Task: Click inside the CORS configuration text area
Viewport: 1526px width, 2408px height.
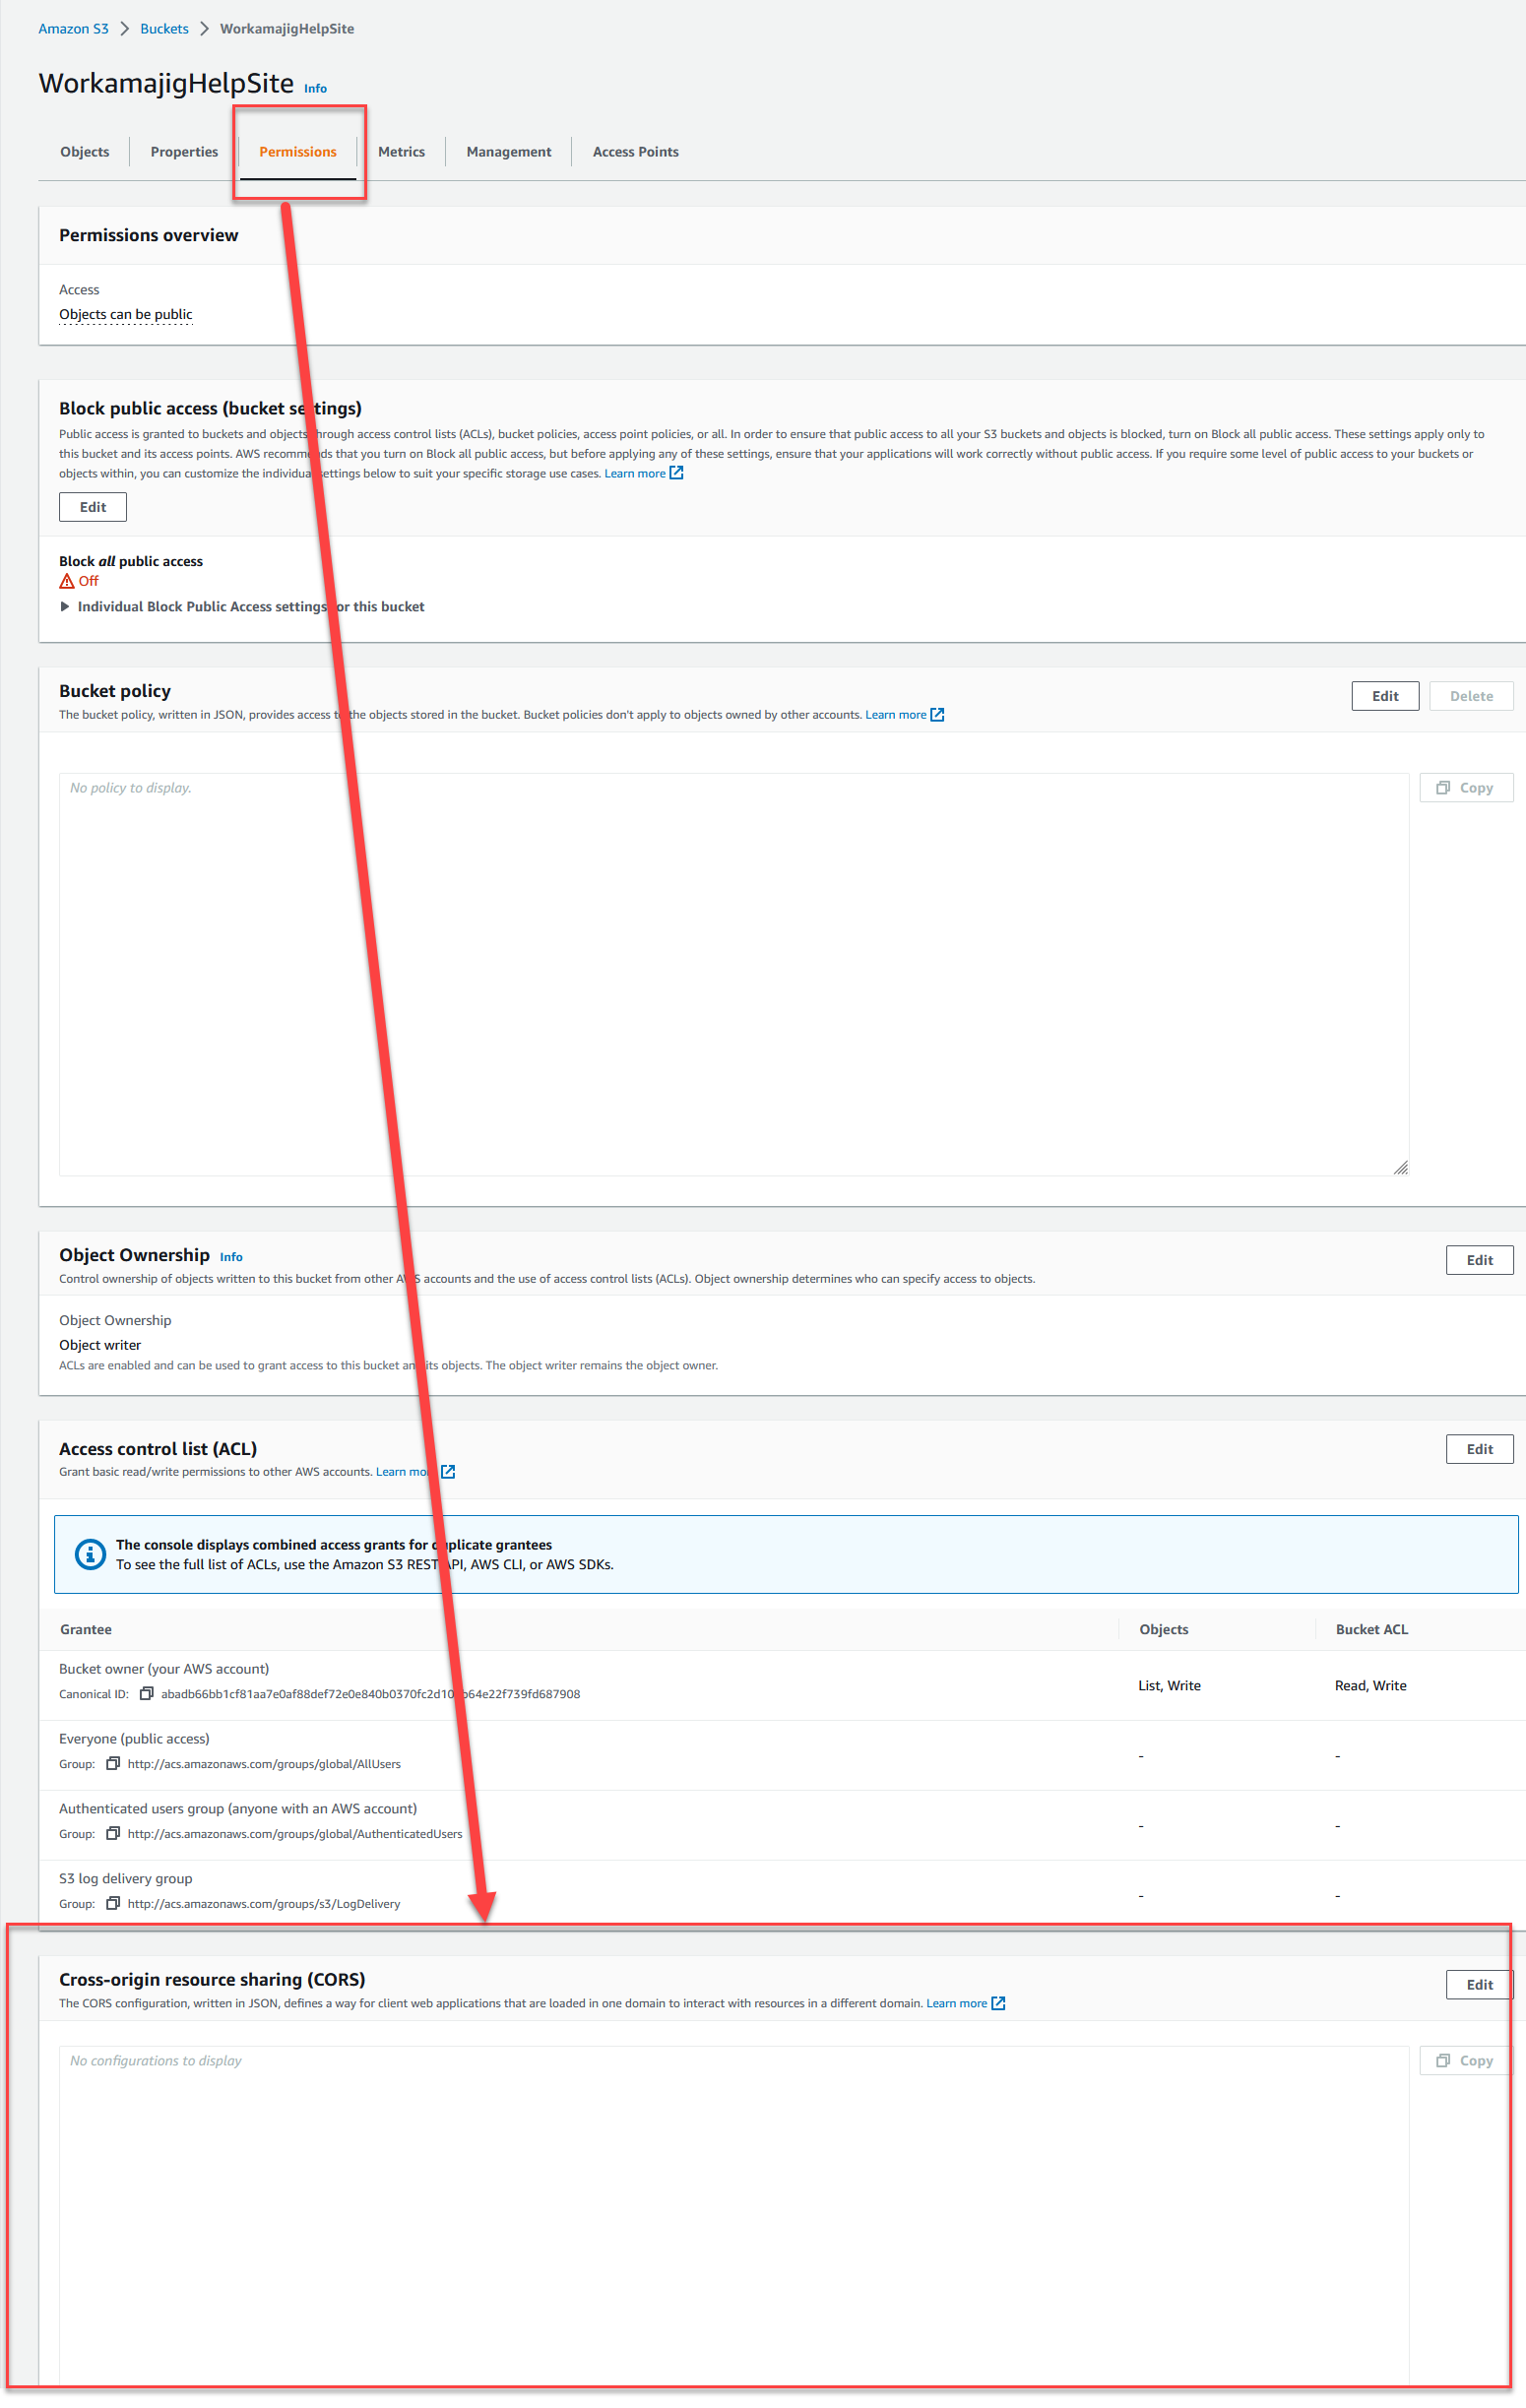Action: point(734,2215)
